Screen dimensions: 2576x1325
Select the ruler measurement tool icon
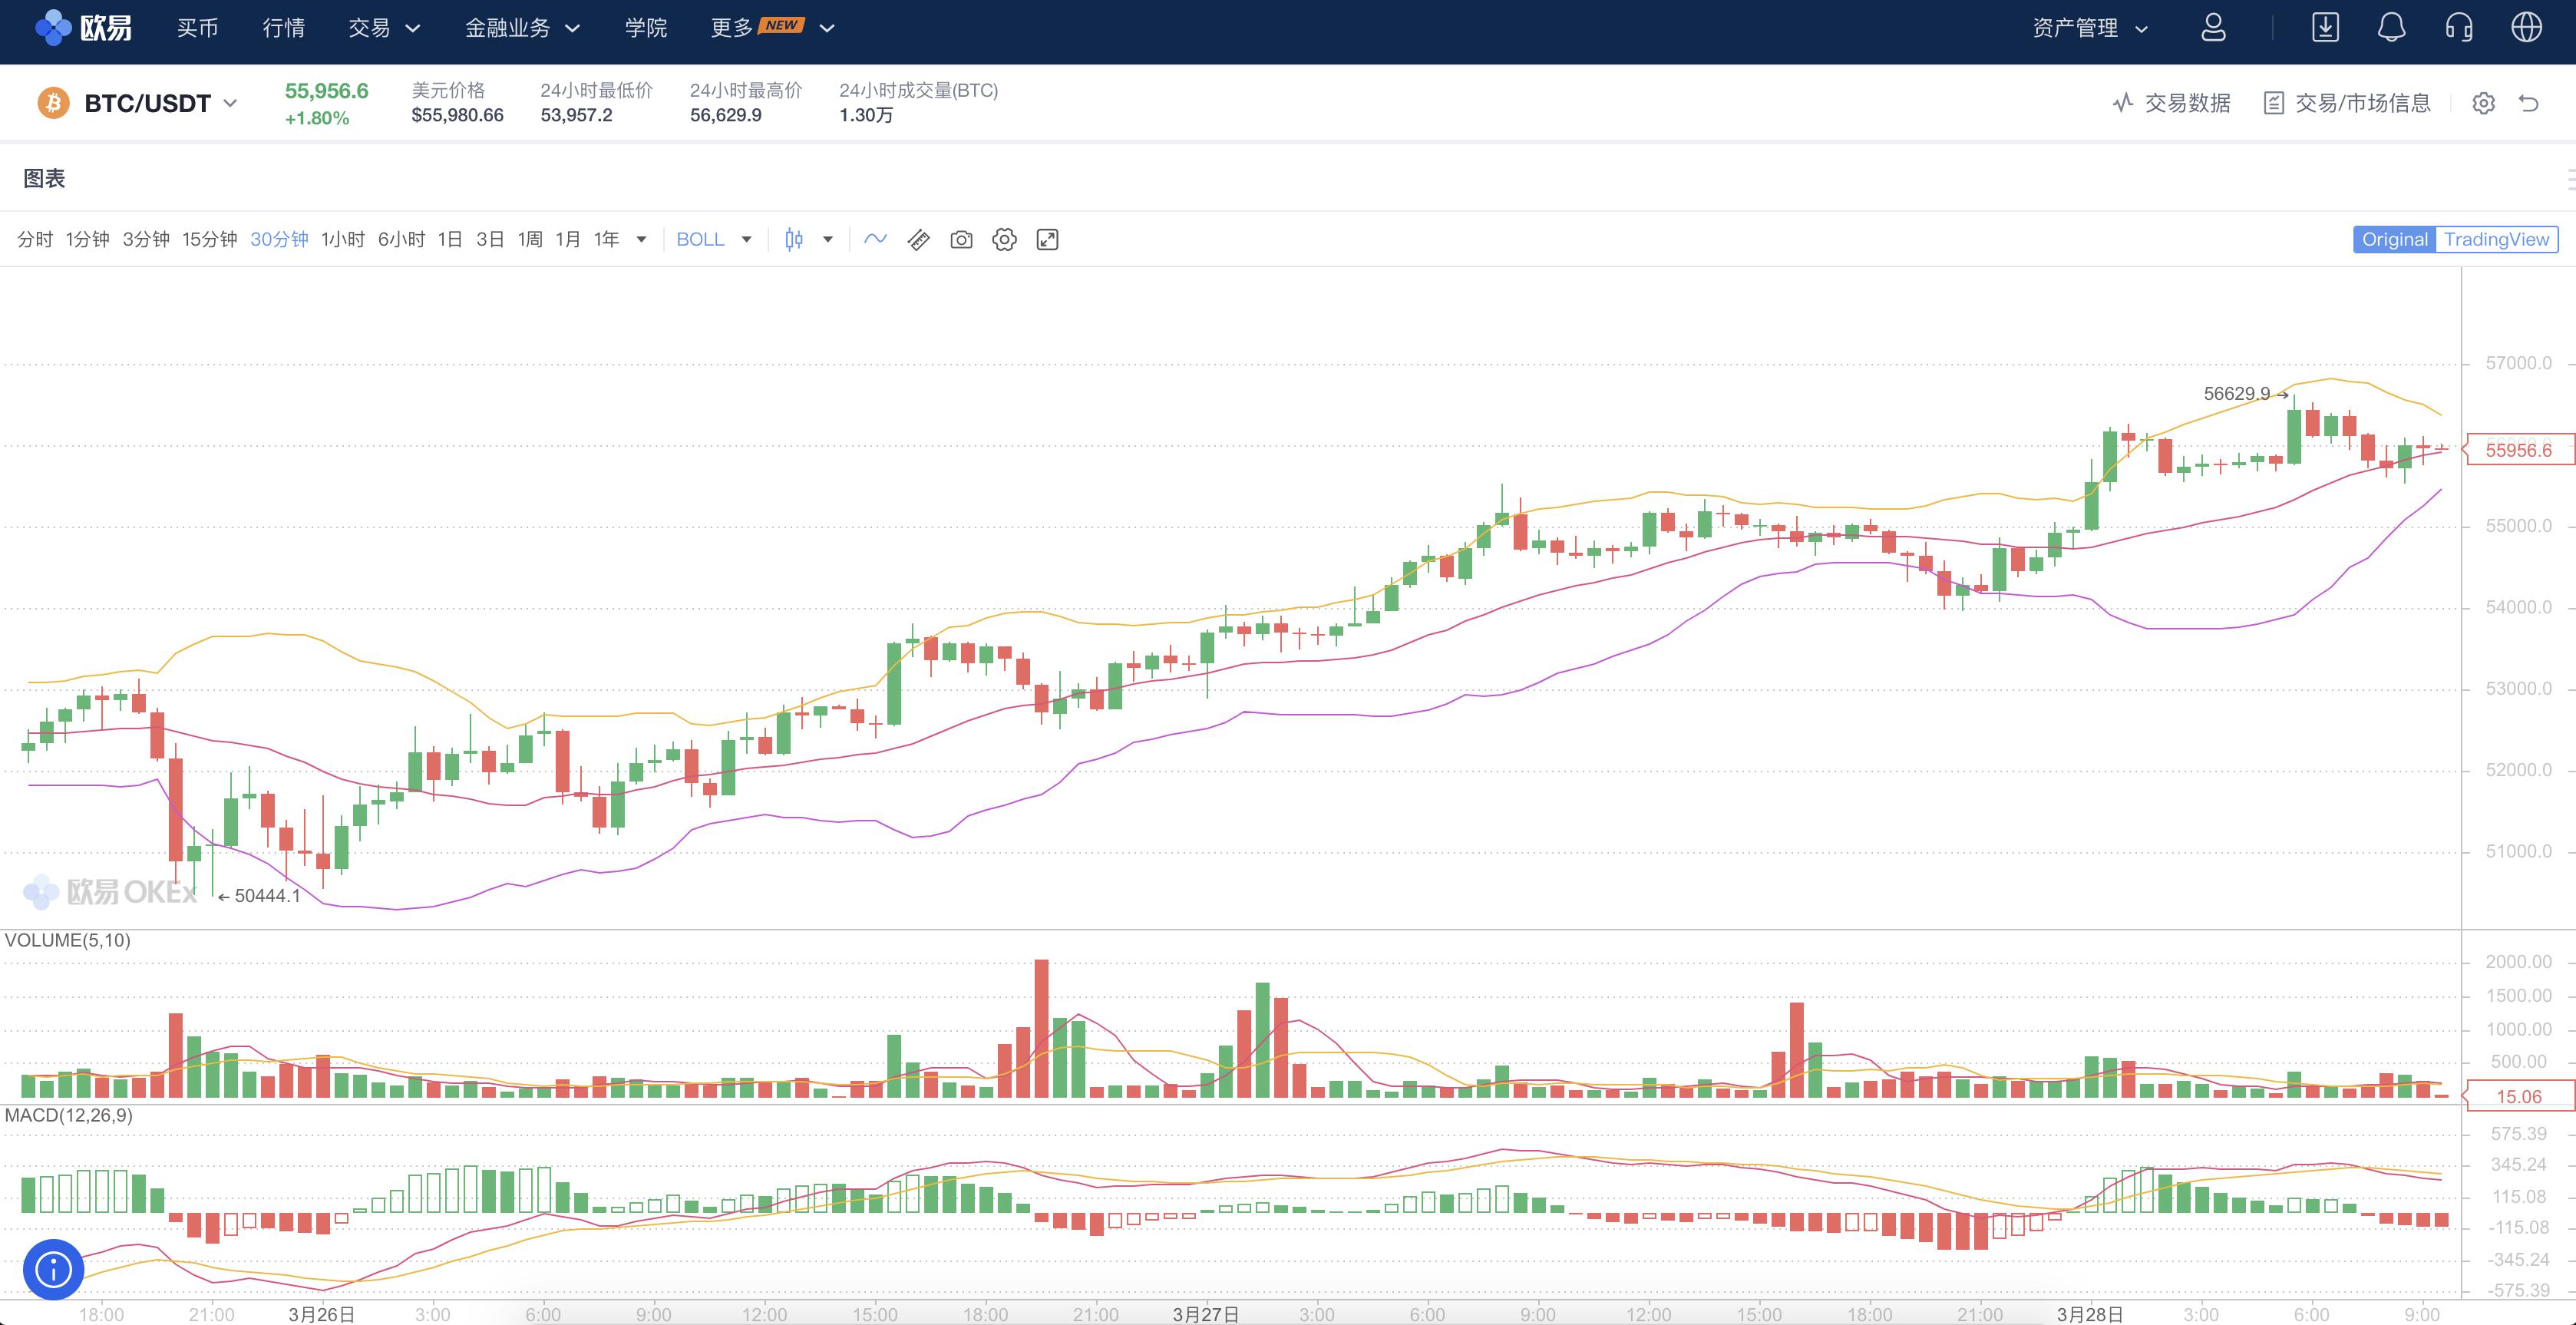(918, 240)
